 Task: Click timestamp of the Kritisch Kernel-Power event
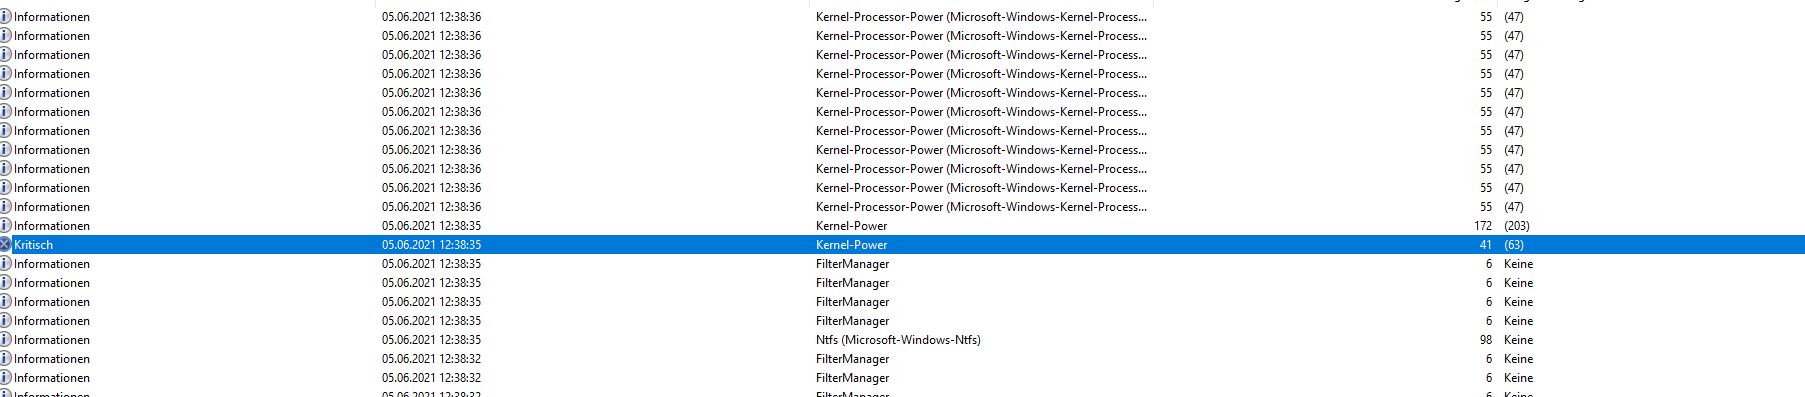click(x=431, y=245)
